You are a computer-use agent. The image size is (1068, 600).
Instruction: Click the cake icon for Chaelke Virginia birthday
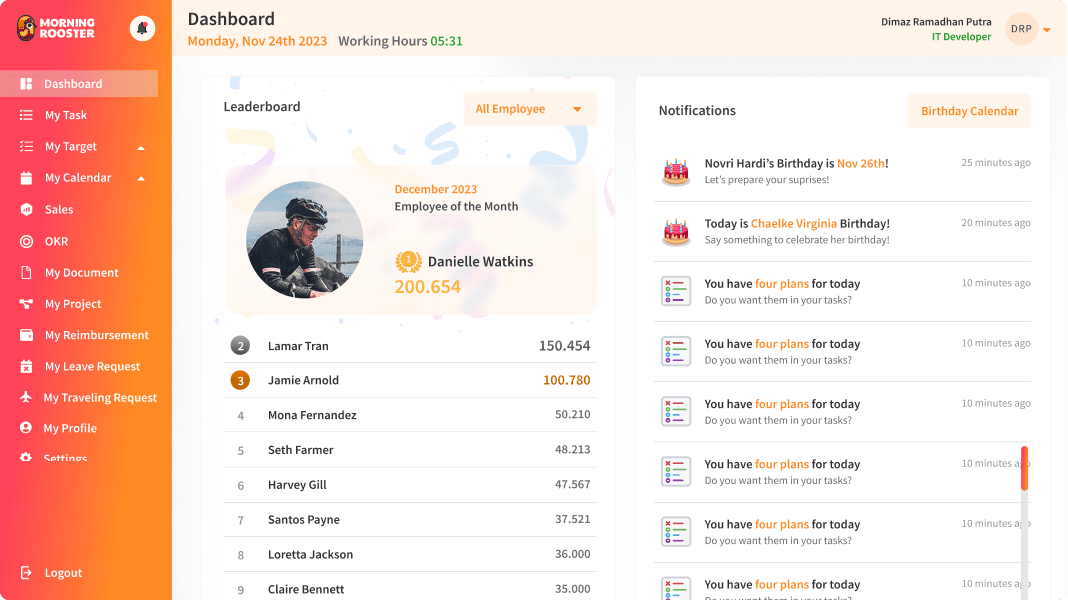[676, 232]
